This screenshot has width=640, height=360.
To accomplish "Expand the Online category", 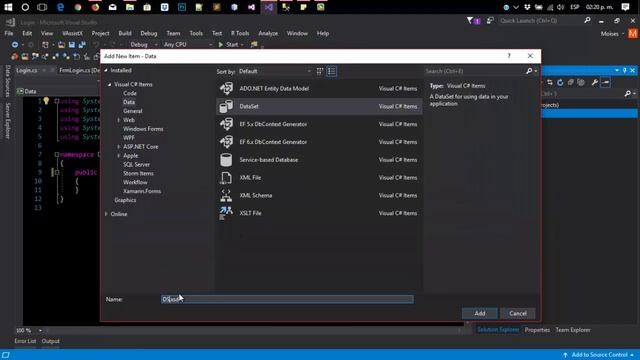I will (106, 214).
